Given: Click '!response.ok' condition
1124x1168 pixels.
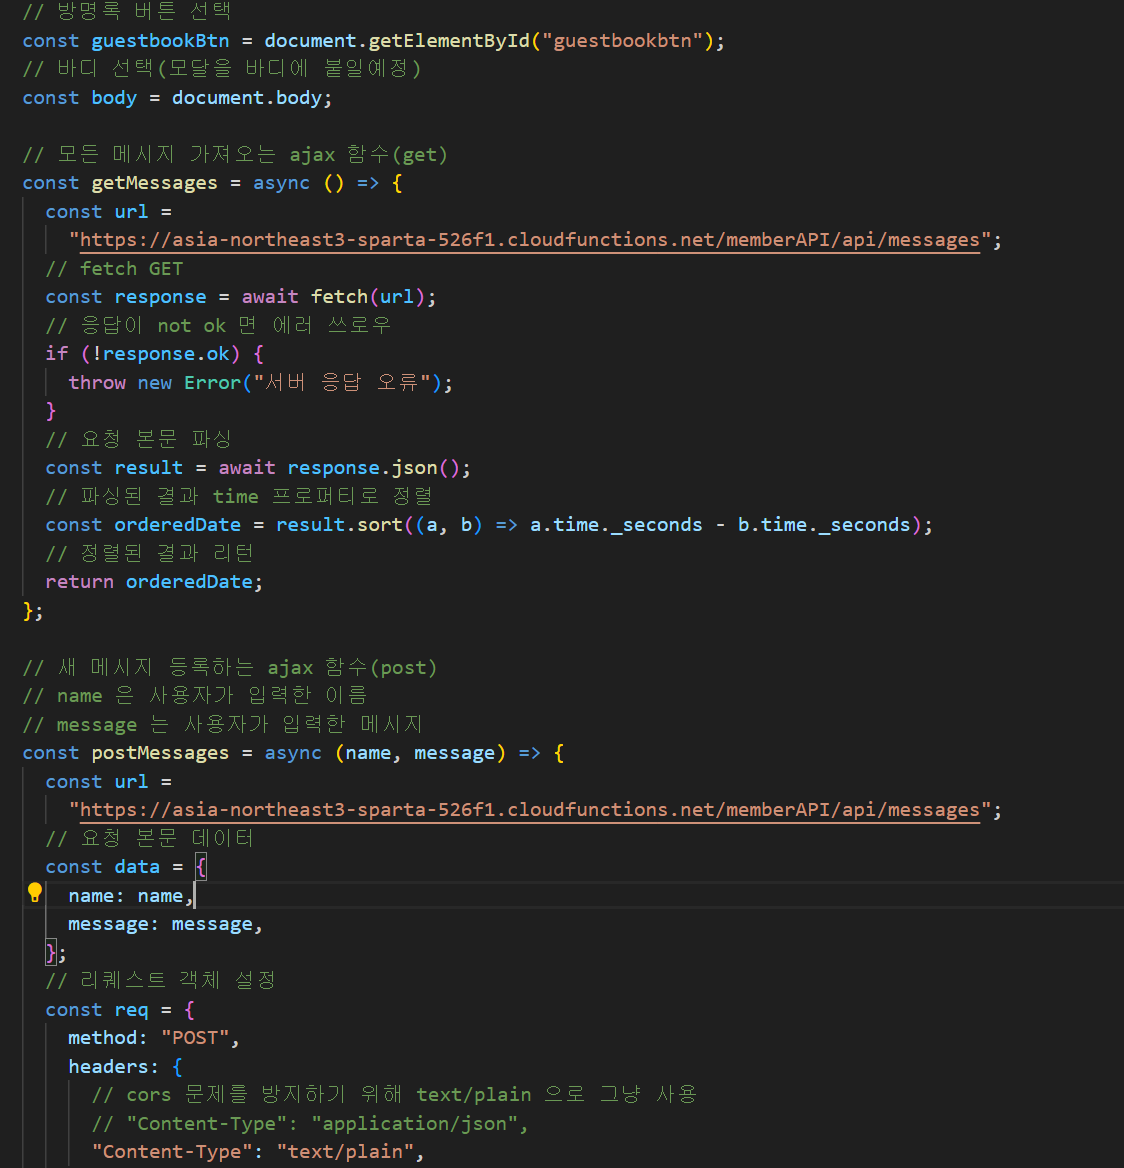Looking at the screenshot, I should click(160, 354).
